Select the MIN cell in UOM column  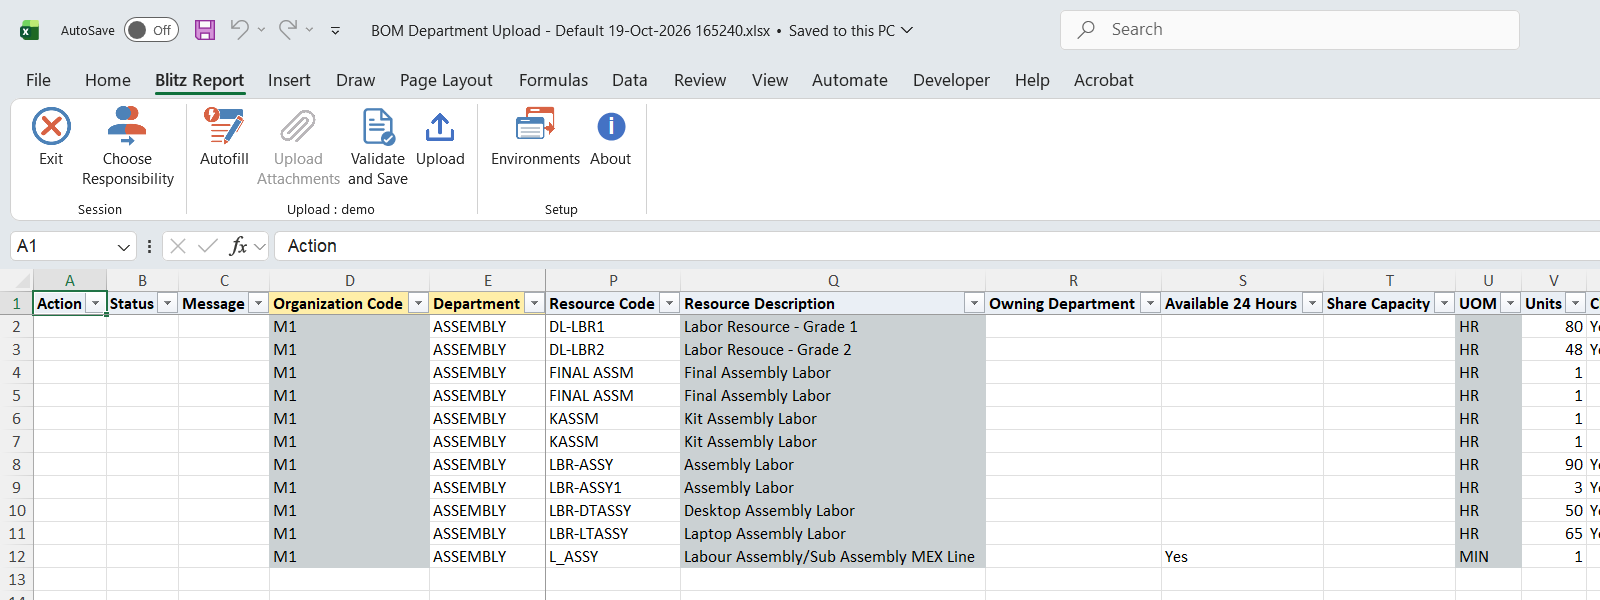tap(1488, 557)
